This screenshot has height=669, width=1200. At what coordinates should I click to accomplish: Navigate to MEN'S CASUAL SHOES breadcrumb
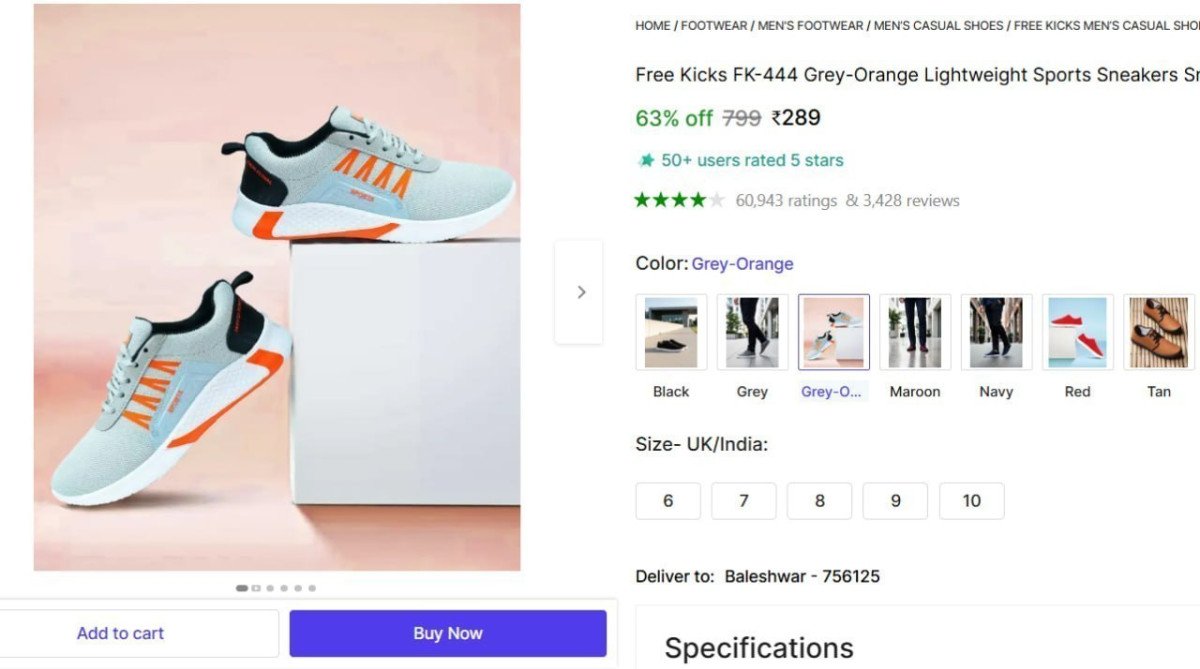(938, 25)
